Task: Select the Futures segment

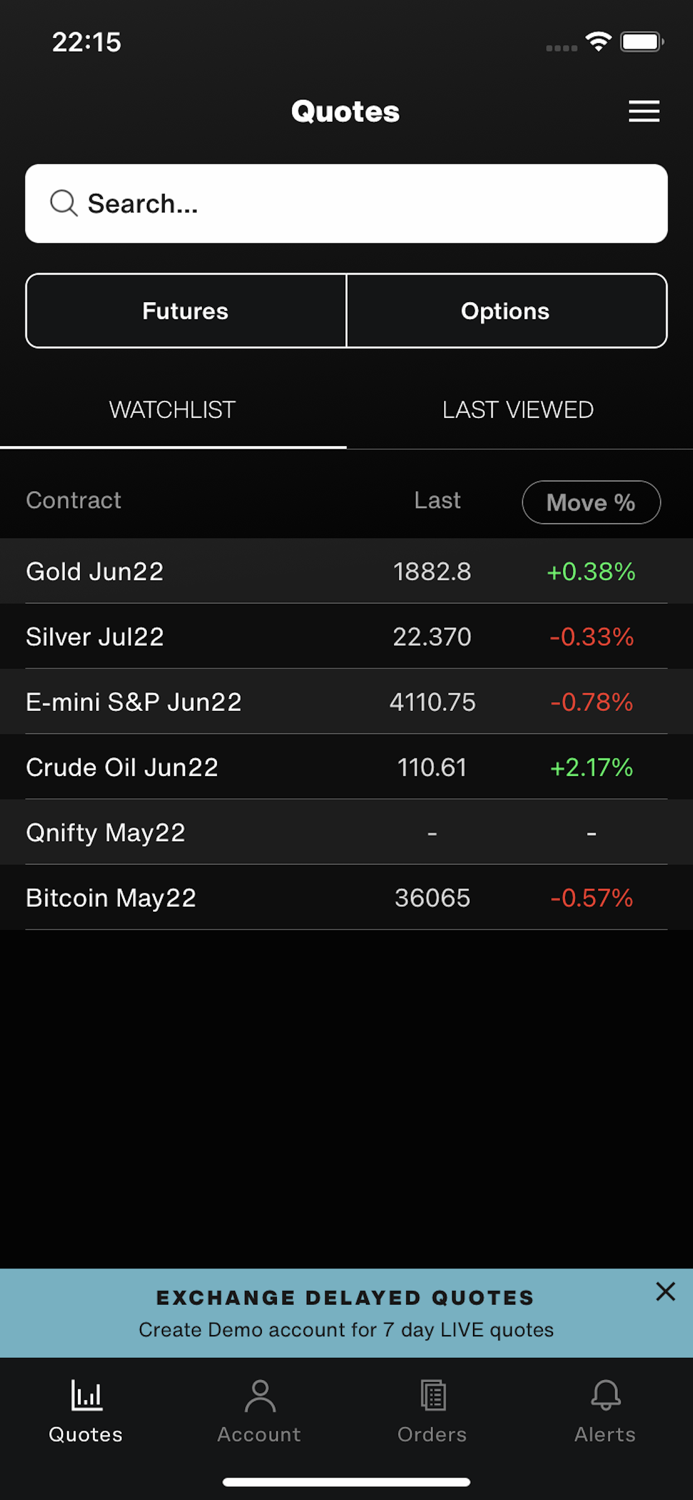Action: [x=185, y=311]
